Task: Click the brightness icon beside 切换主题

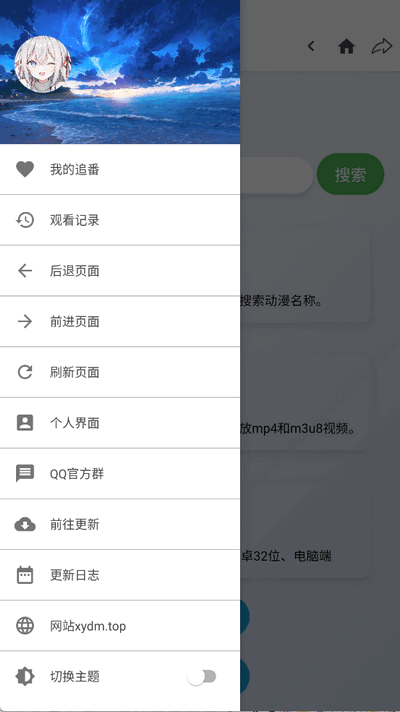Action: point(25,677)
